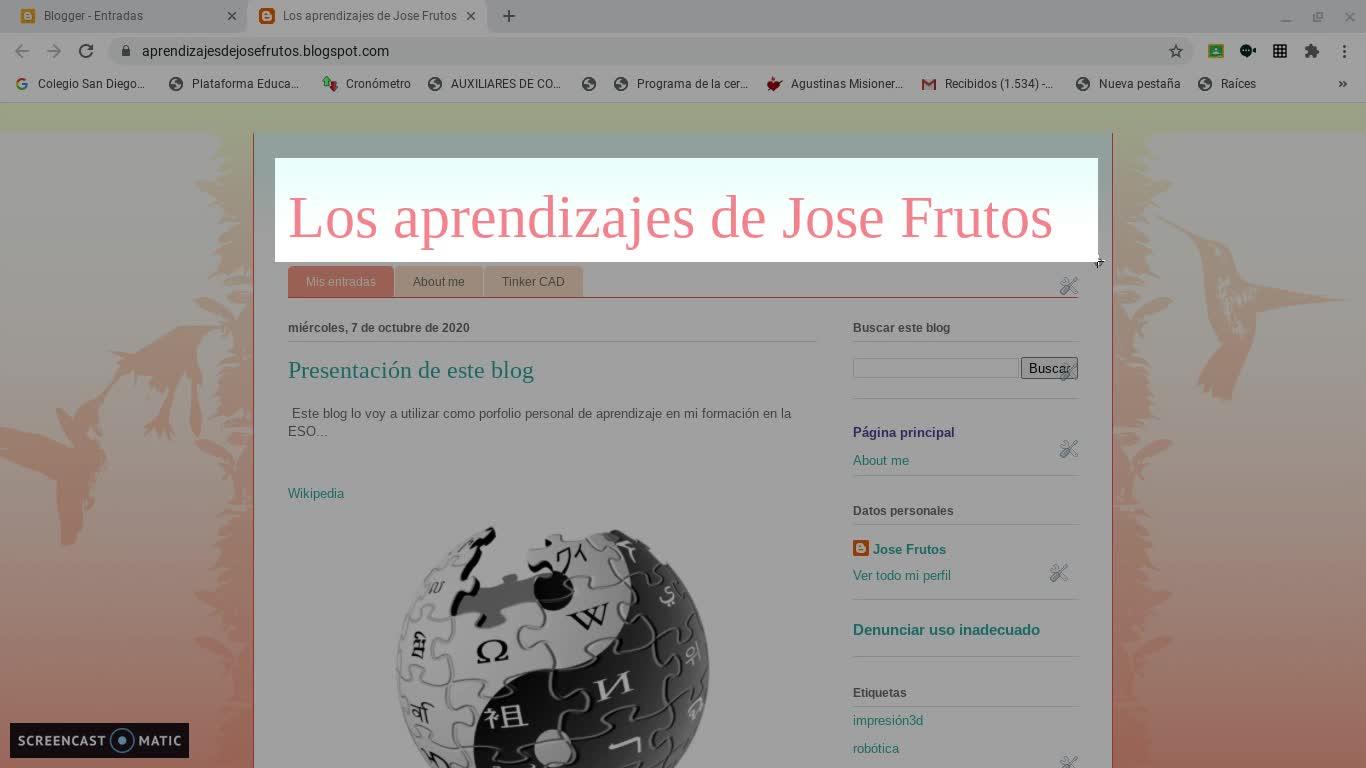1366x768 pixels.
Task: Open the Nueva pestaña bookmark
Action: tap(1128, 84)
